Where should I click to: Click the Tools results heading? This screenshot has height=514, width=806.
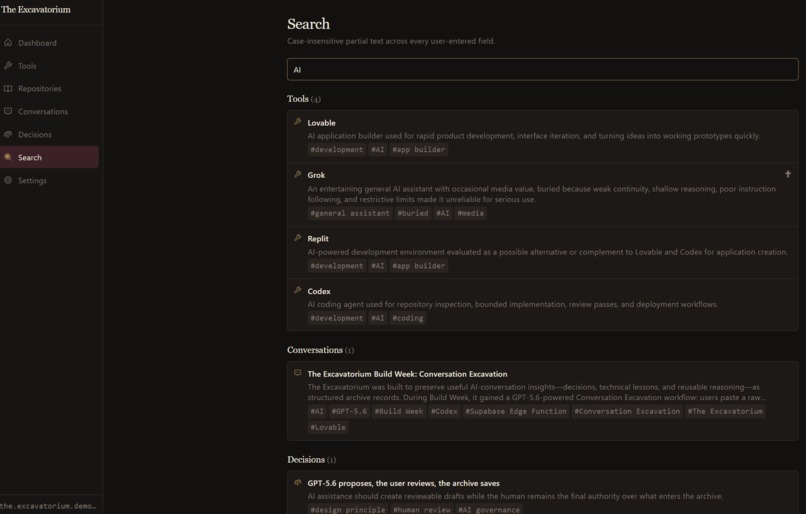click(x=304, y=99)
